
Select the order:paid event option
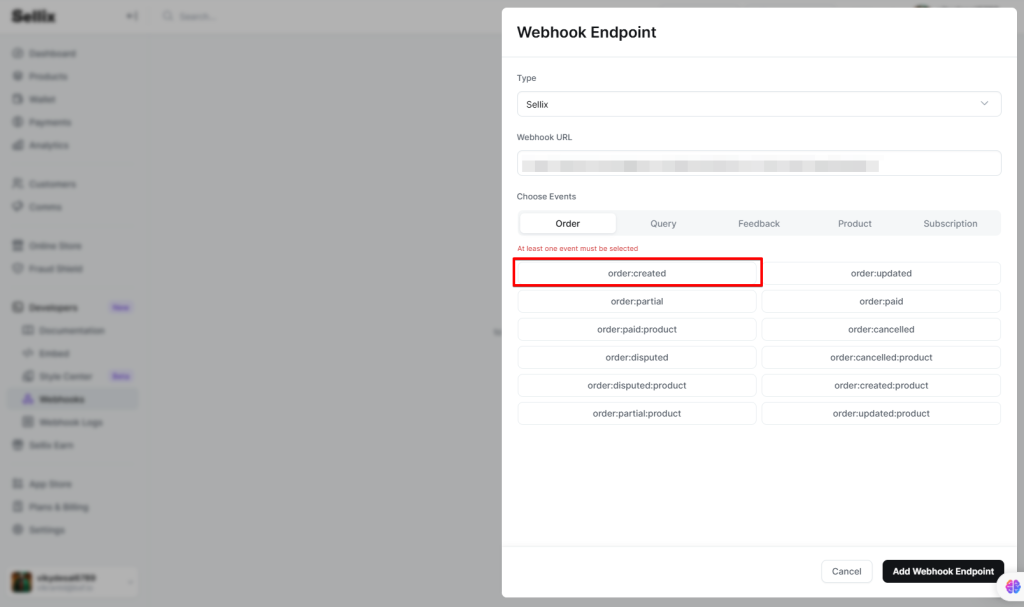pyautogui.click(x=881, y=301)
